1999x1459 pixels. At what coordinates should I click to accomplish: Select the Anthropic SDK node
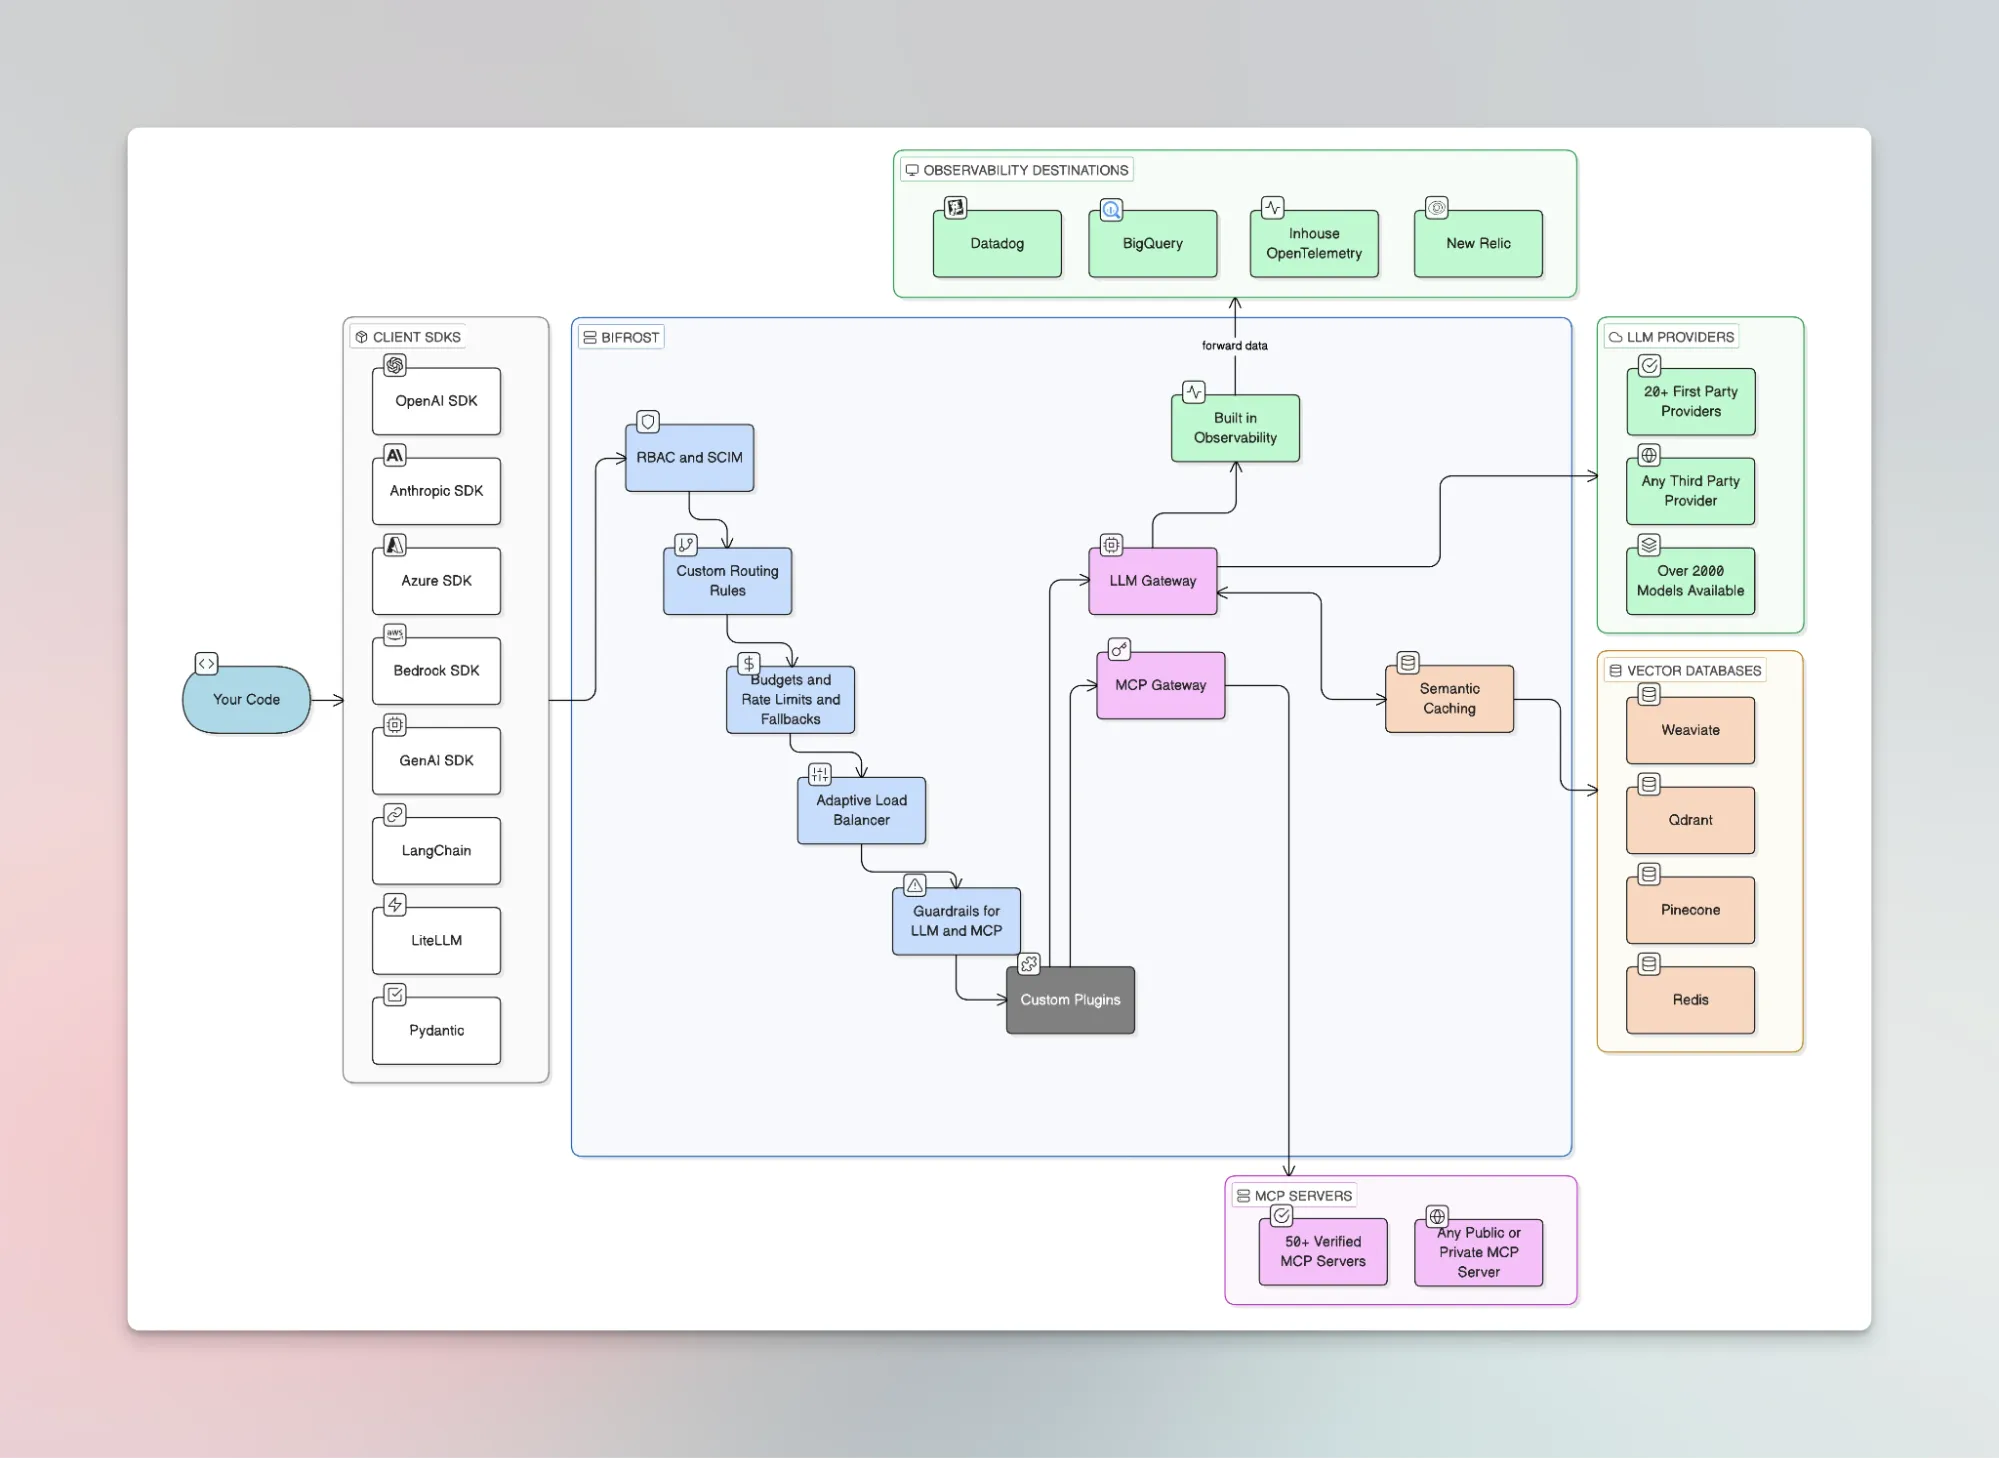click(437, 491)
